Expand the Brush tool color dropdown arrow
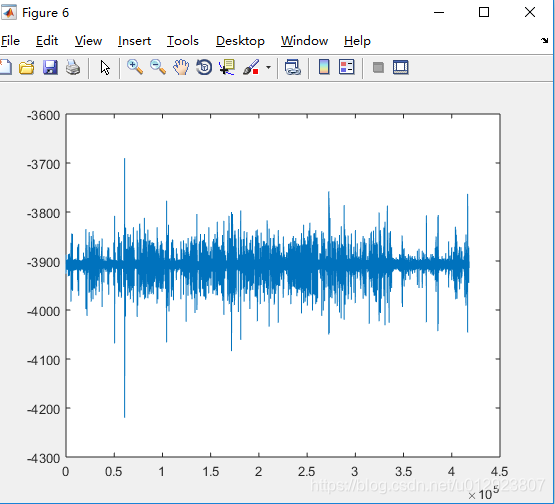The width and height of the screenshot is (555, 504). tap(268, 67)
